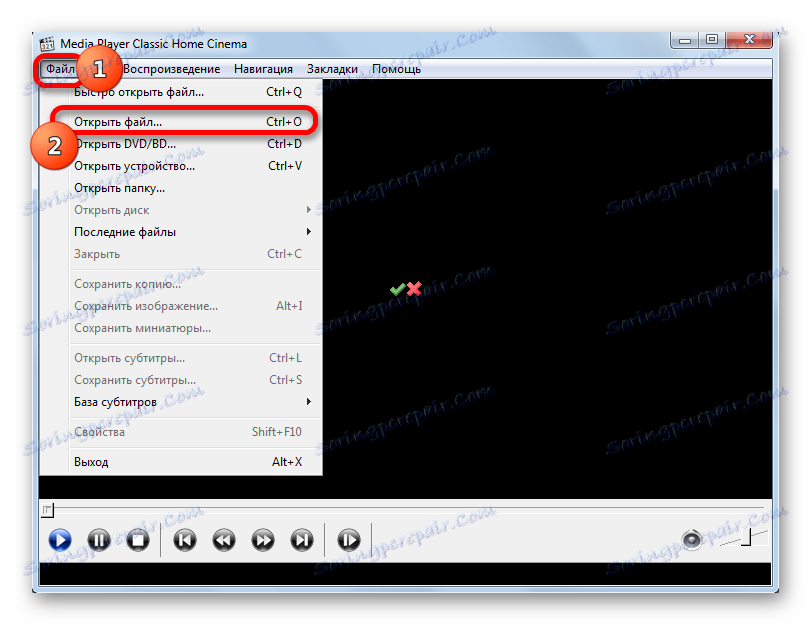Viewport: 811px width, 625px height.
Task: Click the volume slider
Action: pos(743,538)
